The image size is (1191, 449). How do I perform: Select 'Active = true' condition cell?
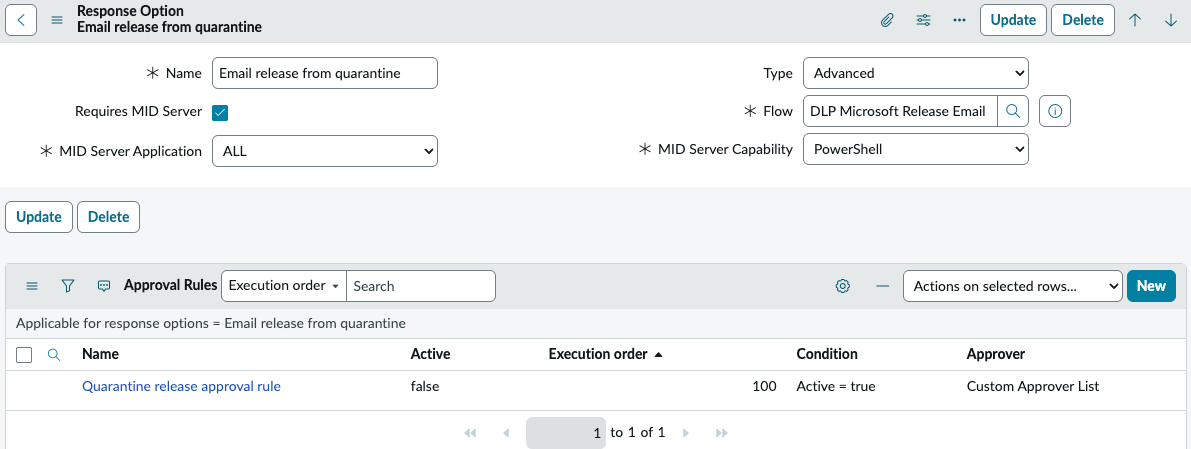[x=836, y=386]
